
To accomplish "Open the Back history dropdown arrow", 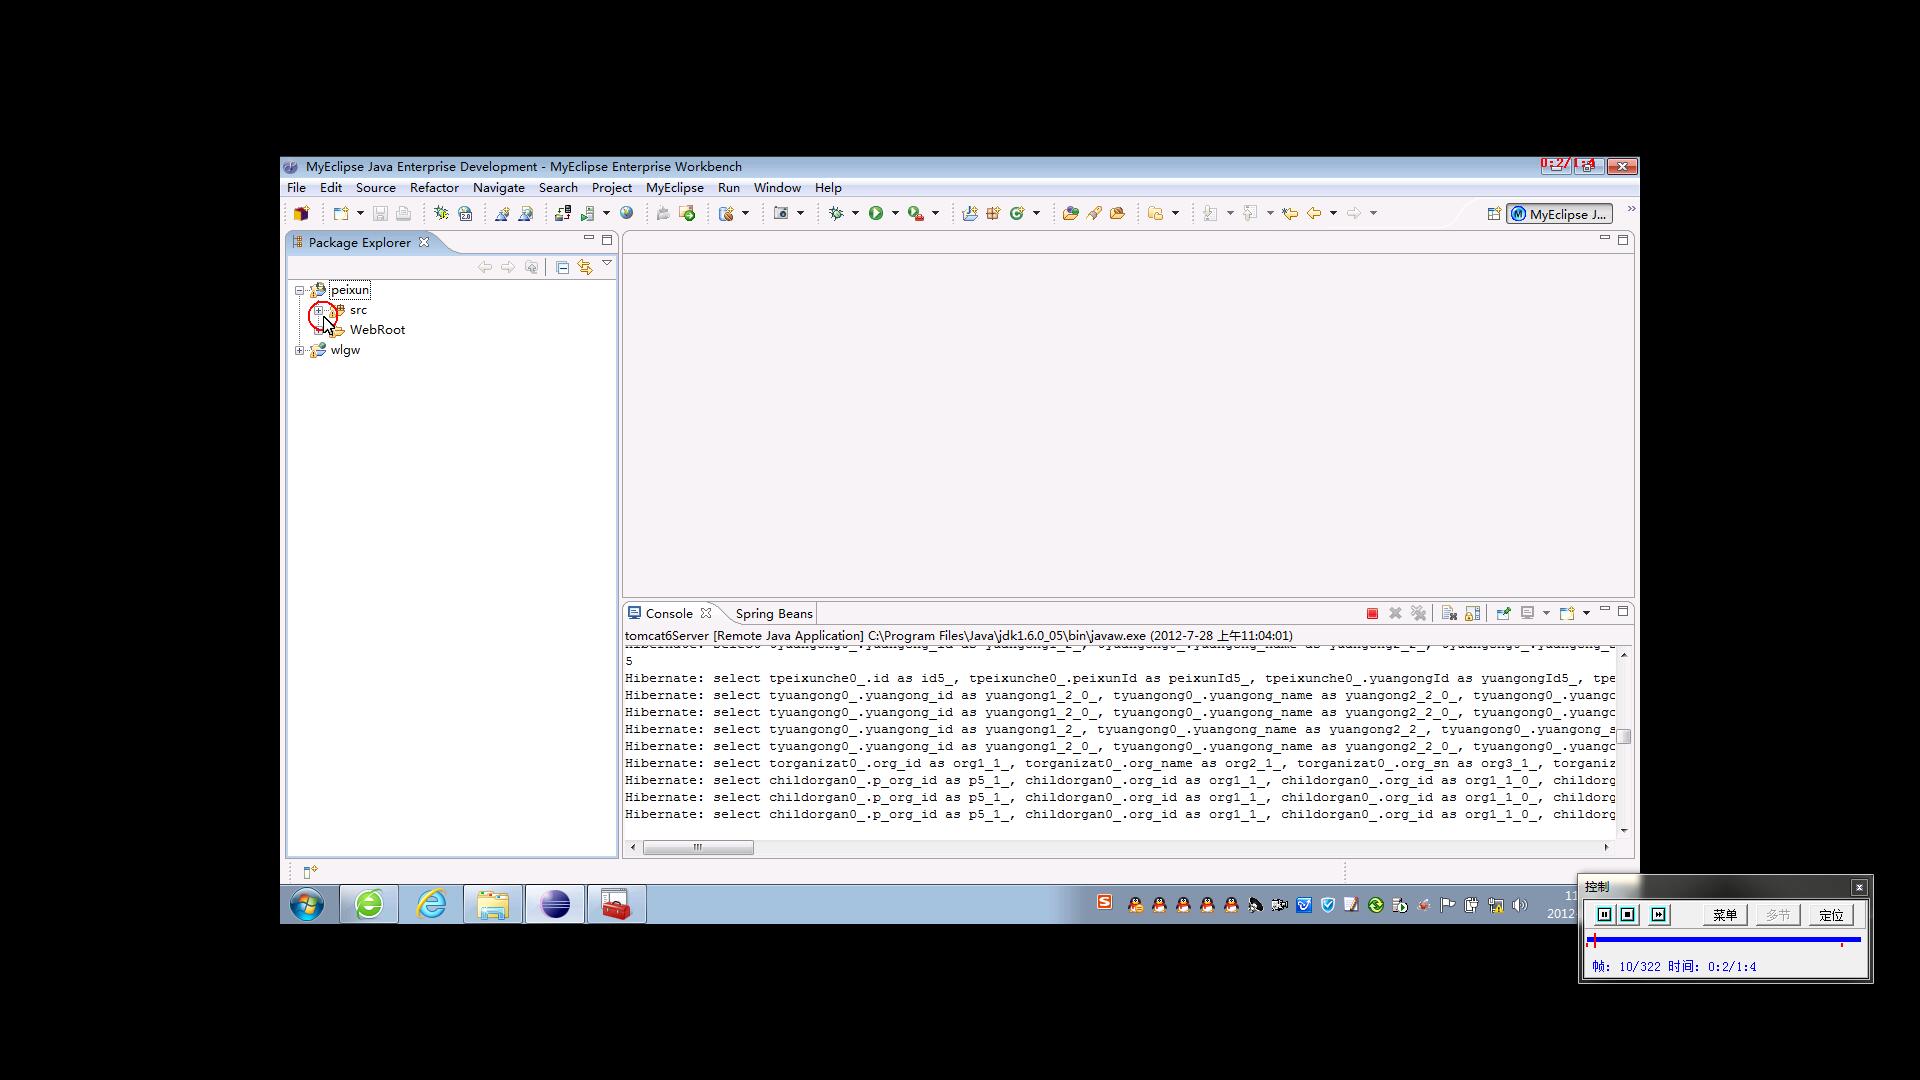I will tap(1333, 213).
